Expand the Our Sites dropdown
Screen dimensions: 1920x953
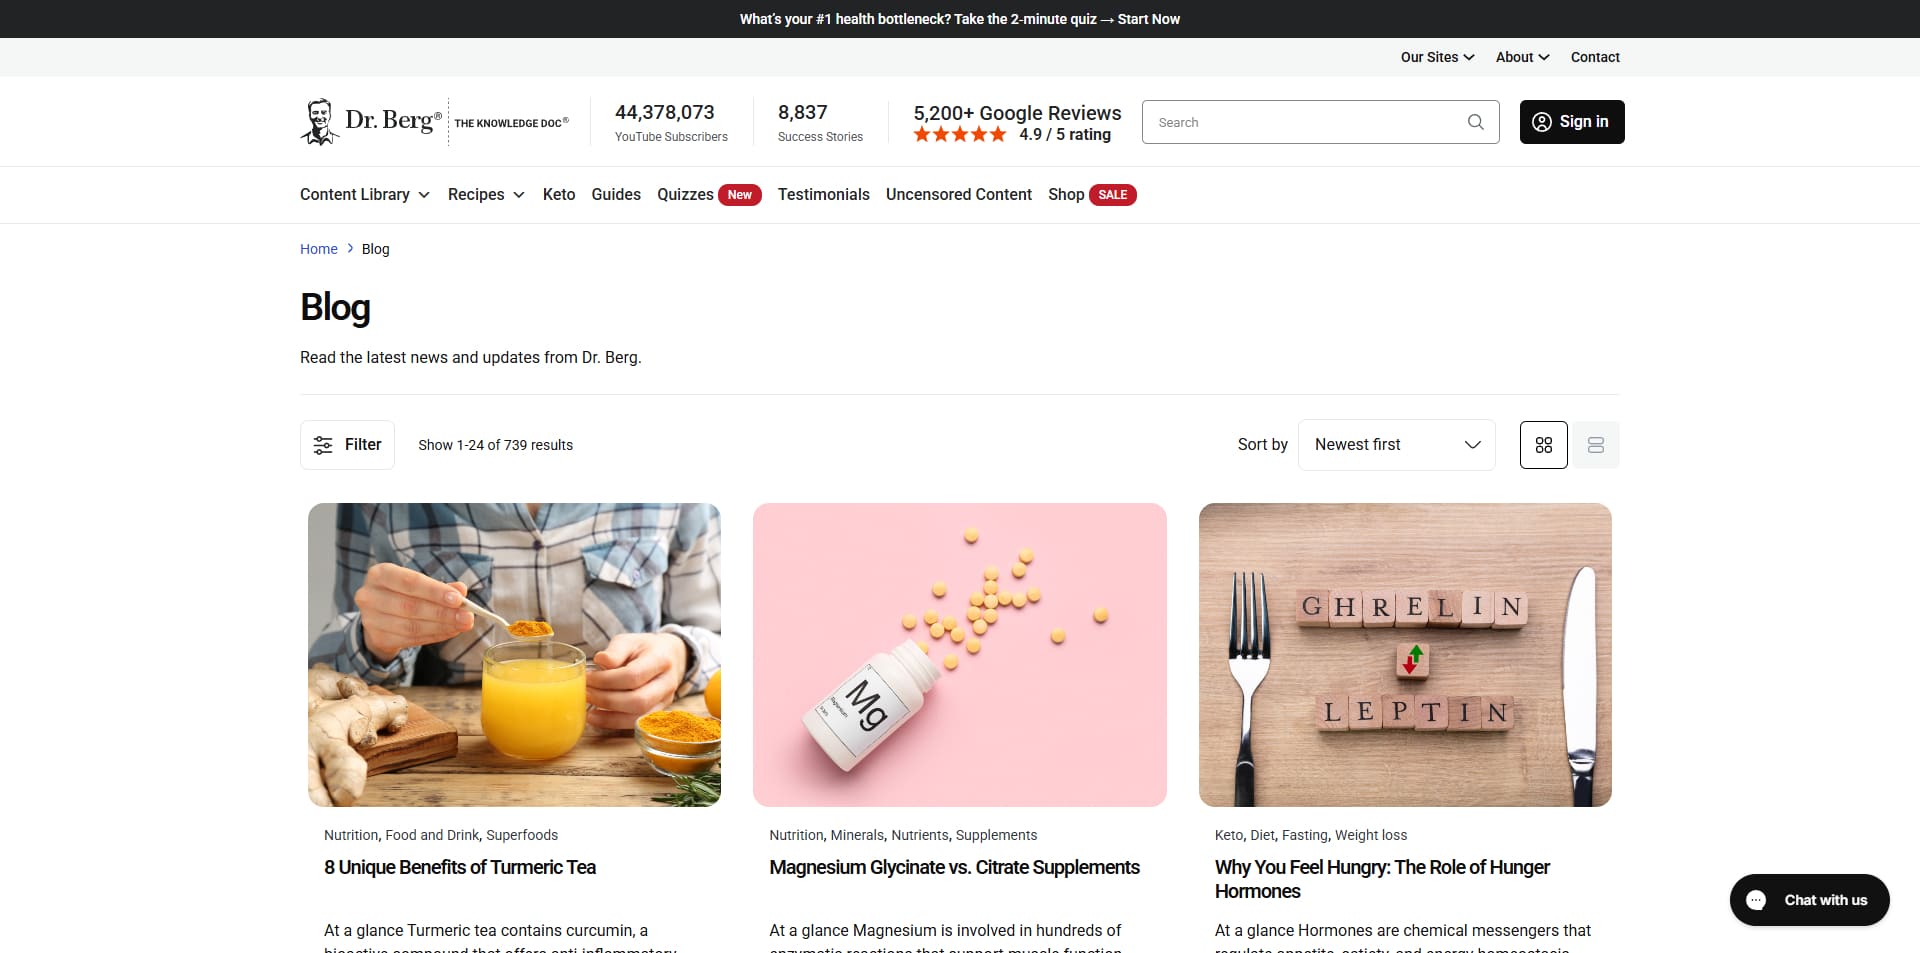(1437, 57)
